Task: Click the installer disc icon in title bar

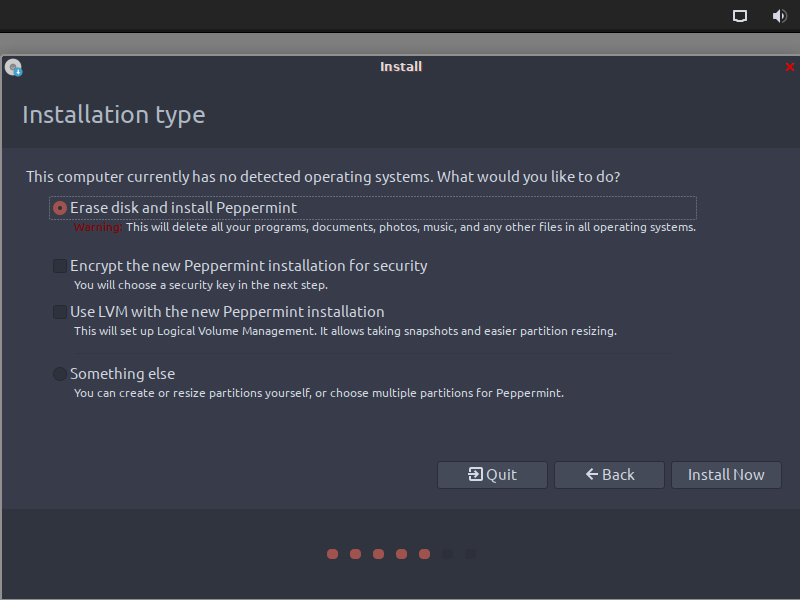Action: click(x=13, y=68)
